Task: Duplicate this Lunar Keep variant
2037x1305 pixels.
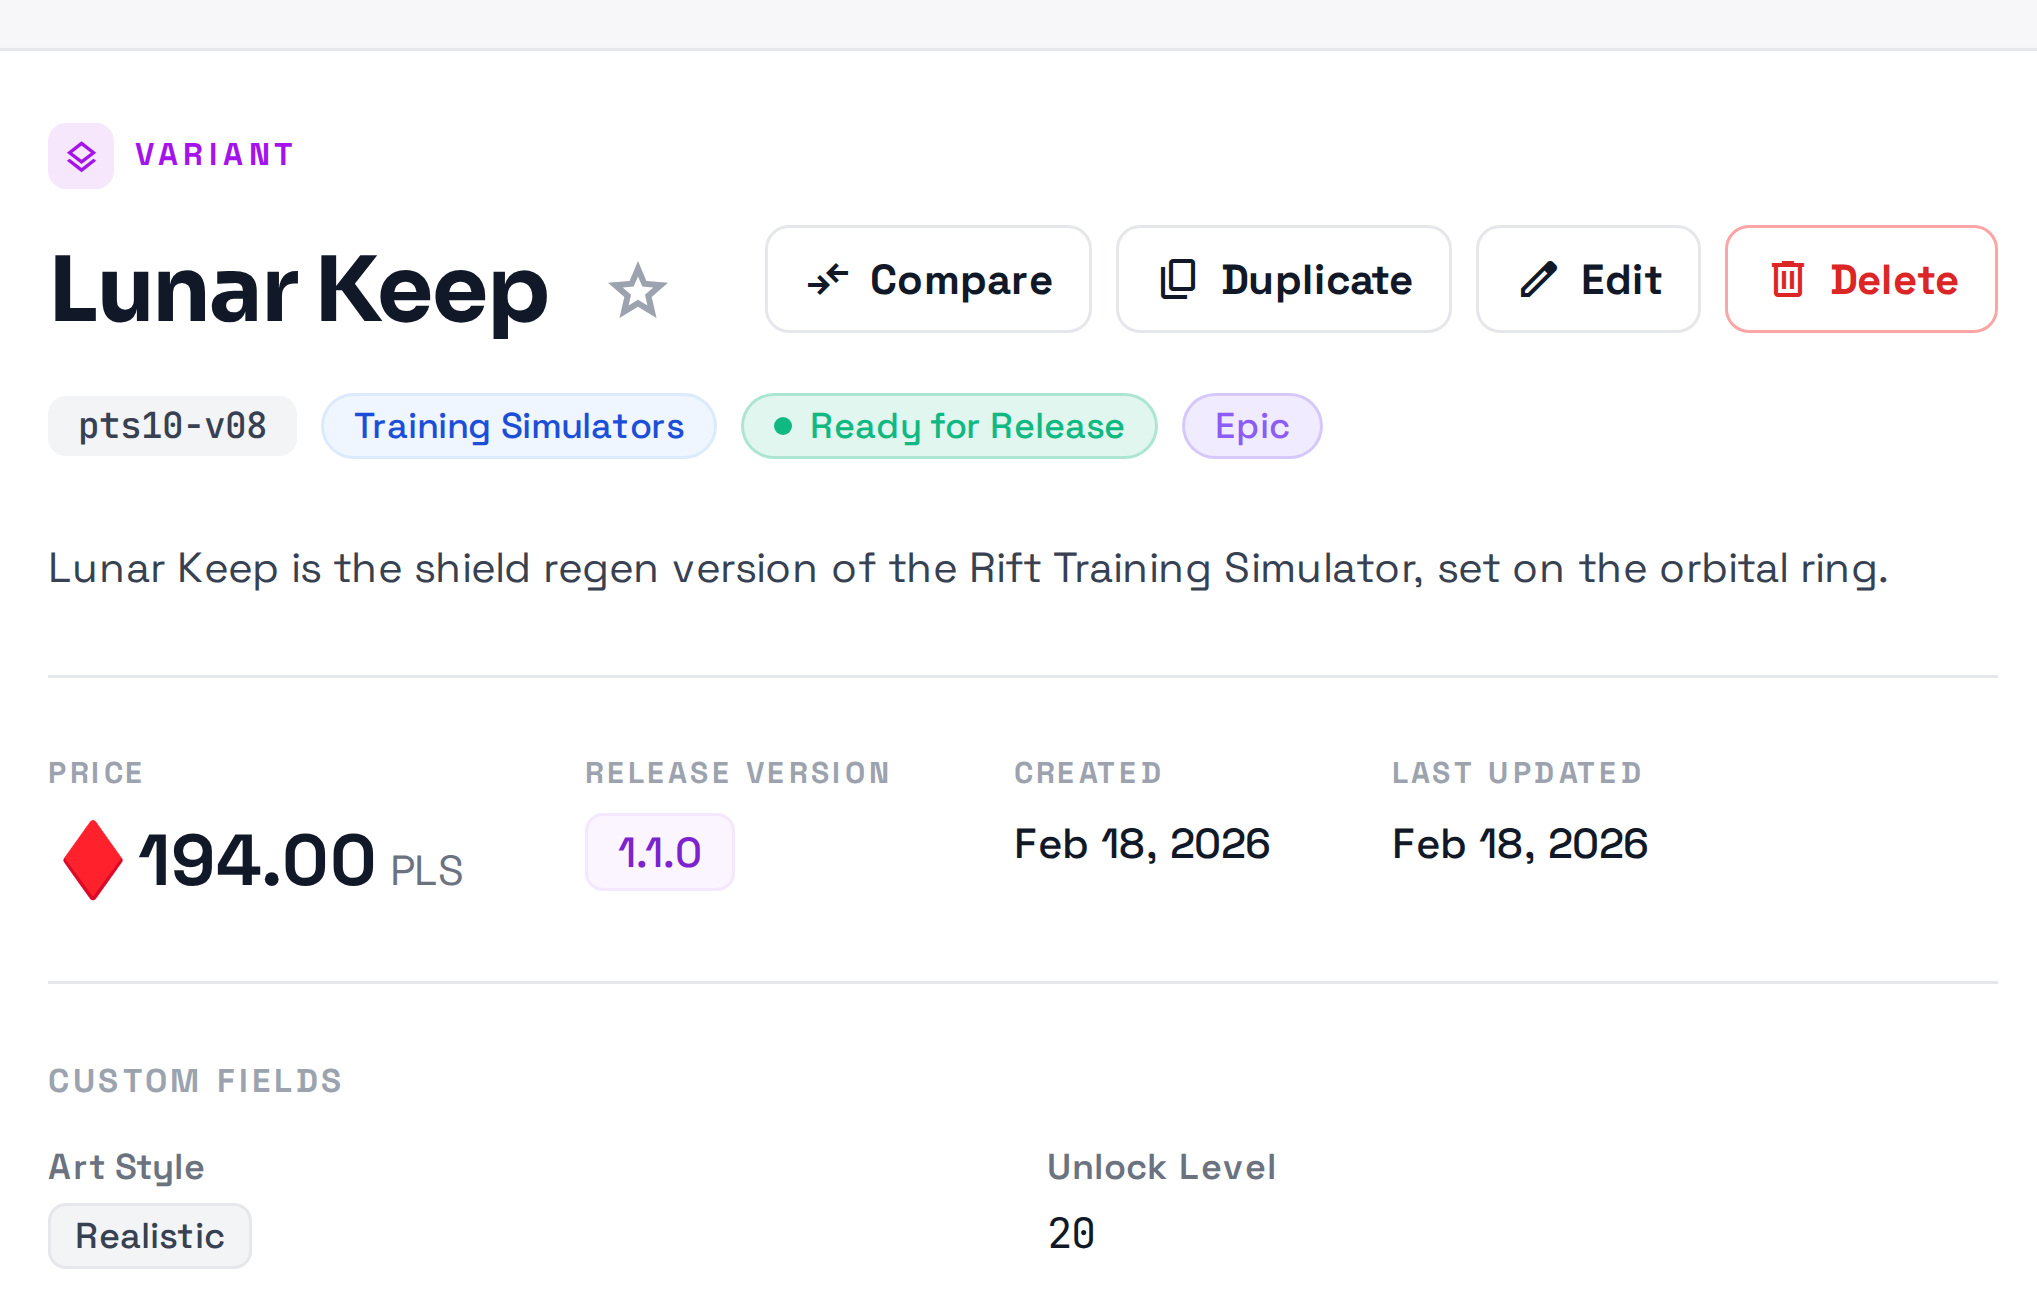Action: pyautogui.click(x=1283, y=279)
